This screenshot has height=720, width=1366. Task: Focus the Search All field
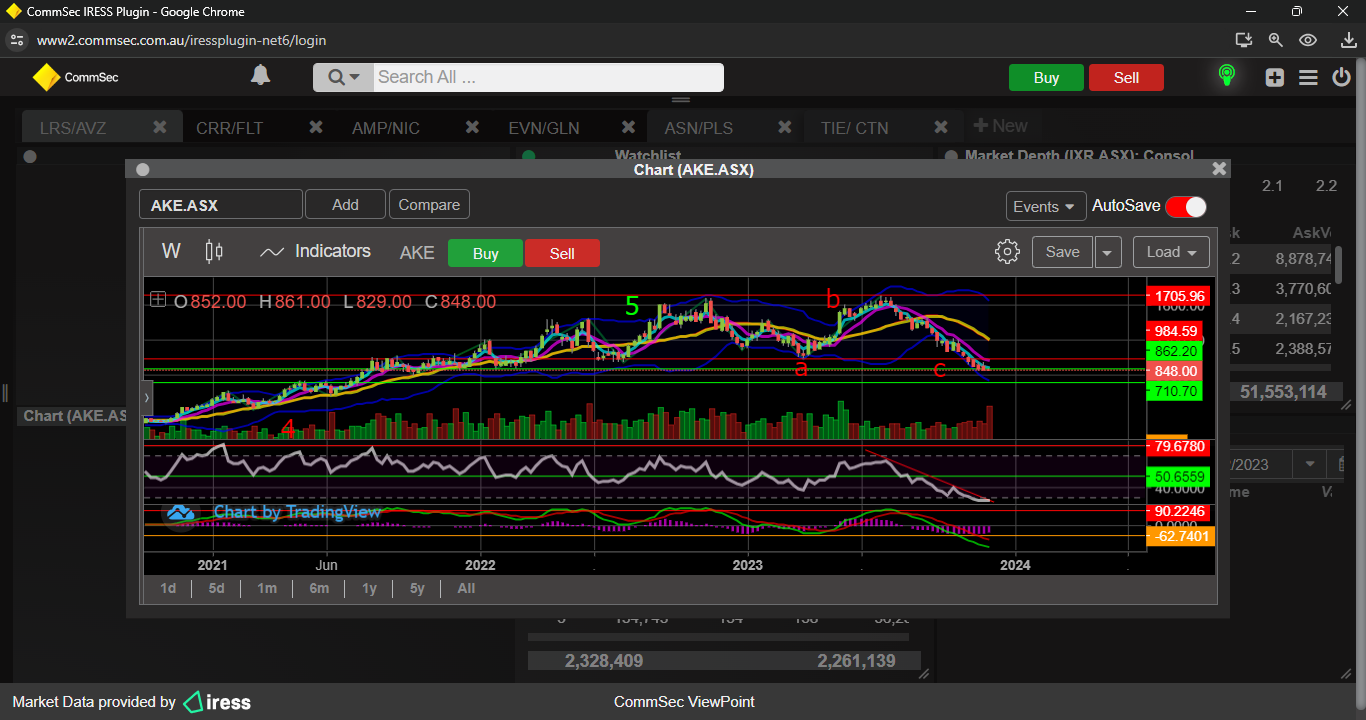[x=548, y=77]
